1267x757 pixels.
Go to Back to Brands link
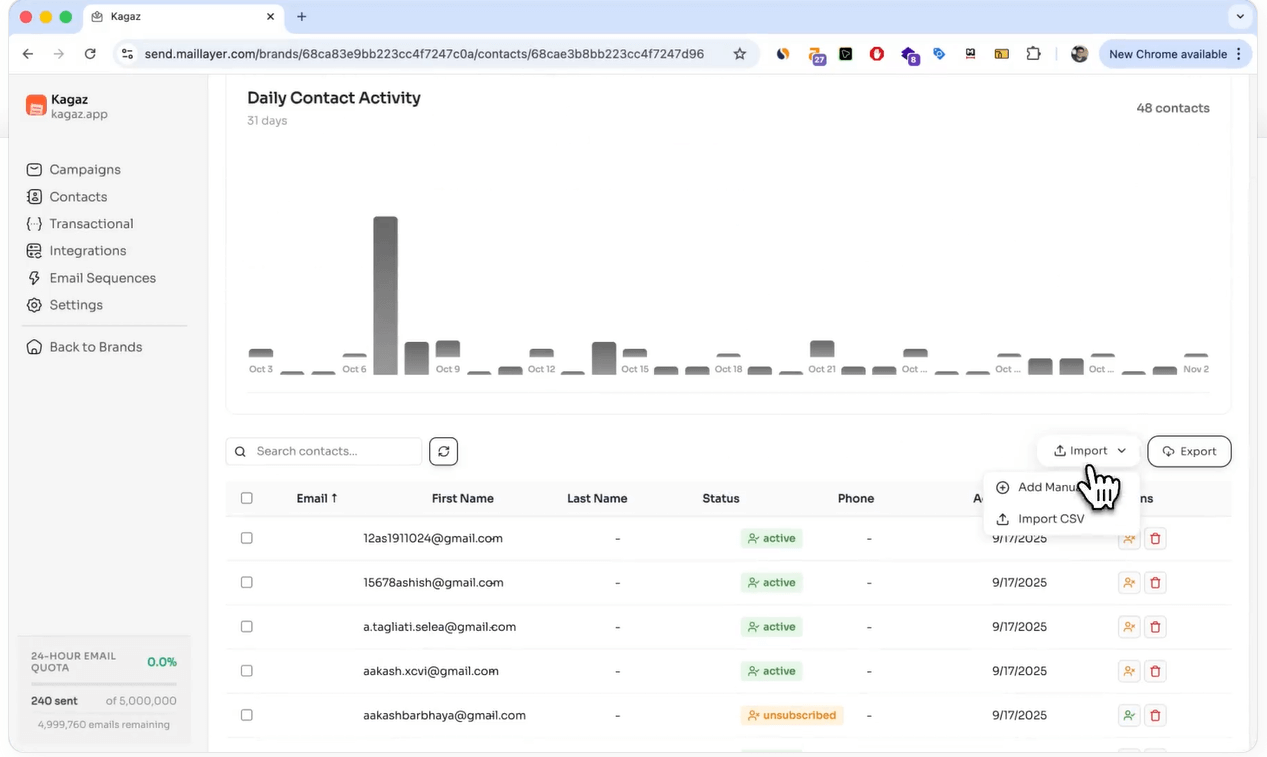tap(95, 347)
